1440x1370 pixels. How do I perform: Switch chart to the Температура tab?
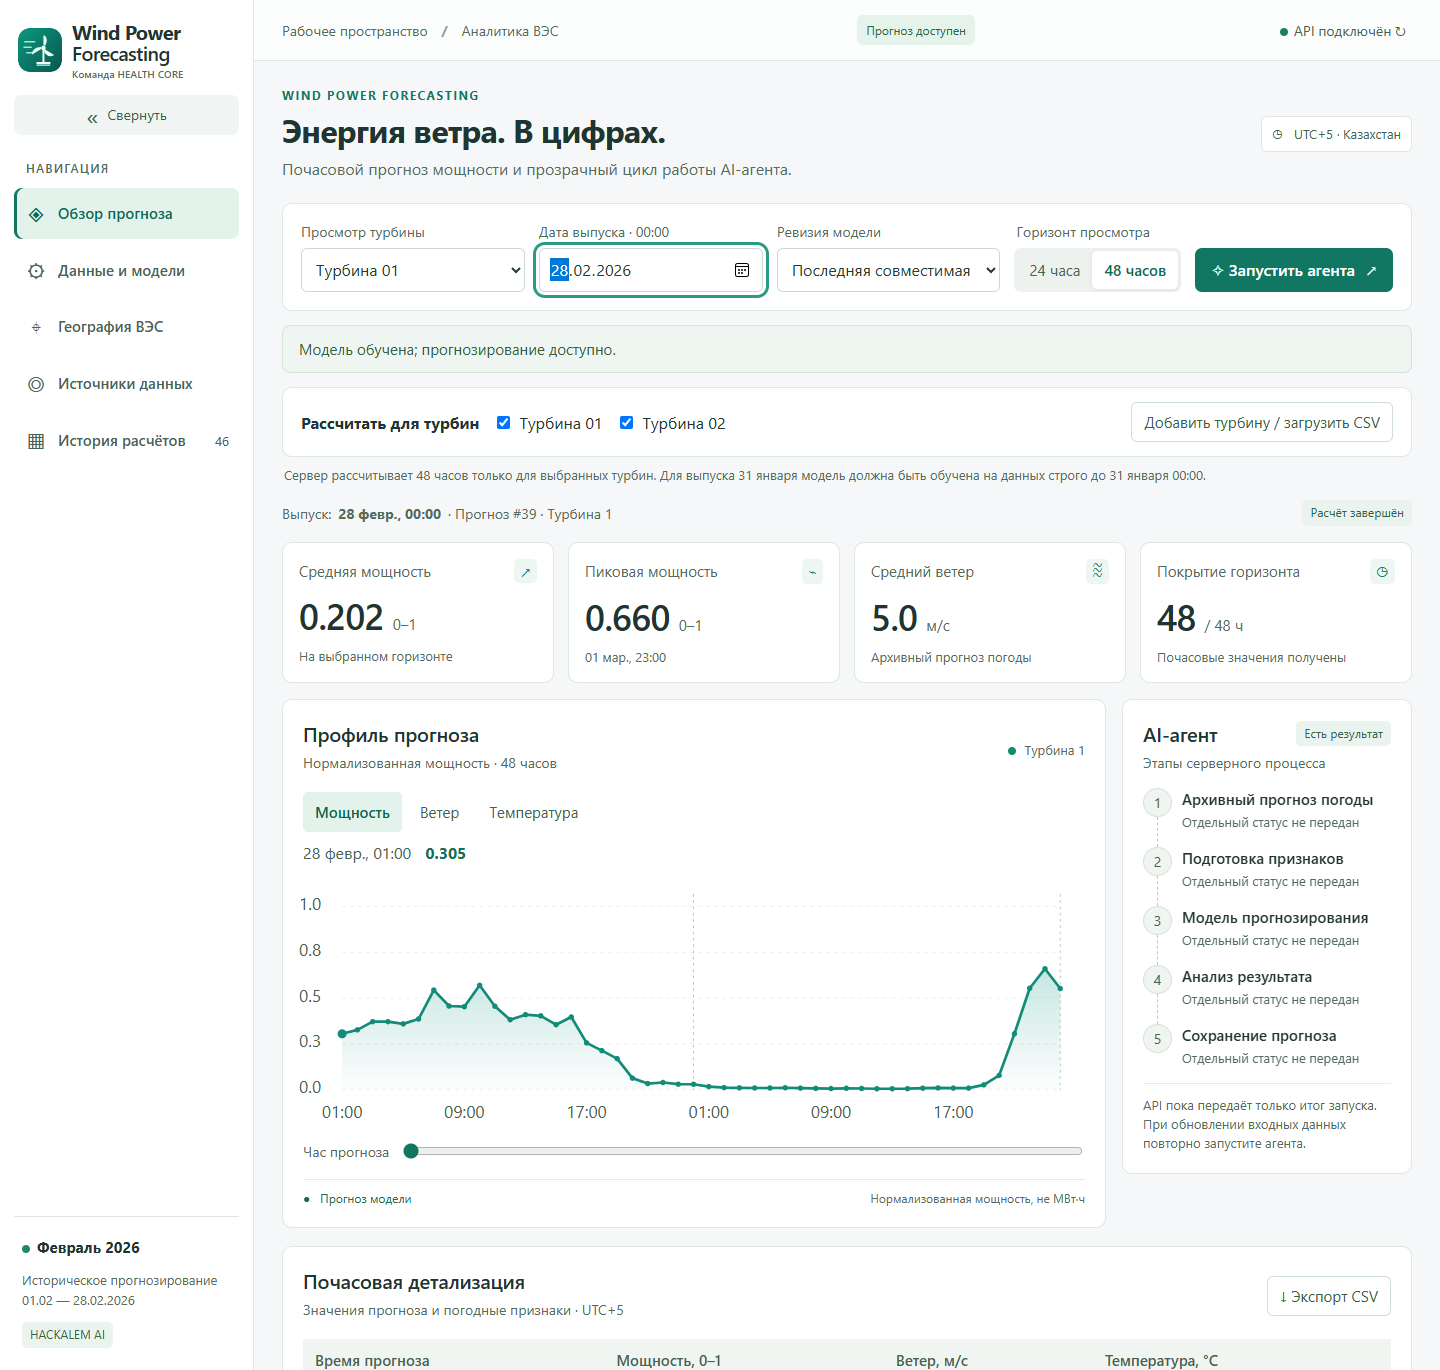[x=534, y=812]
